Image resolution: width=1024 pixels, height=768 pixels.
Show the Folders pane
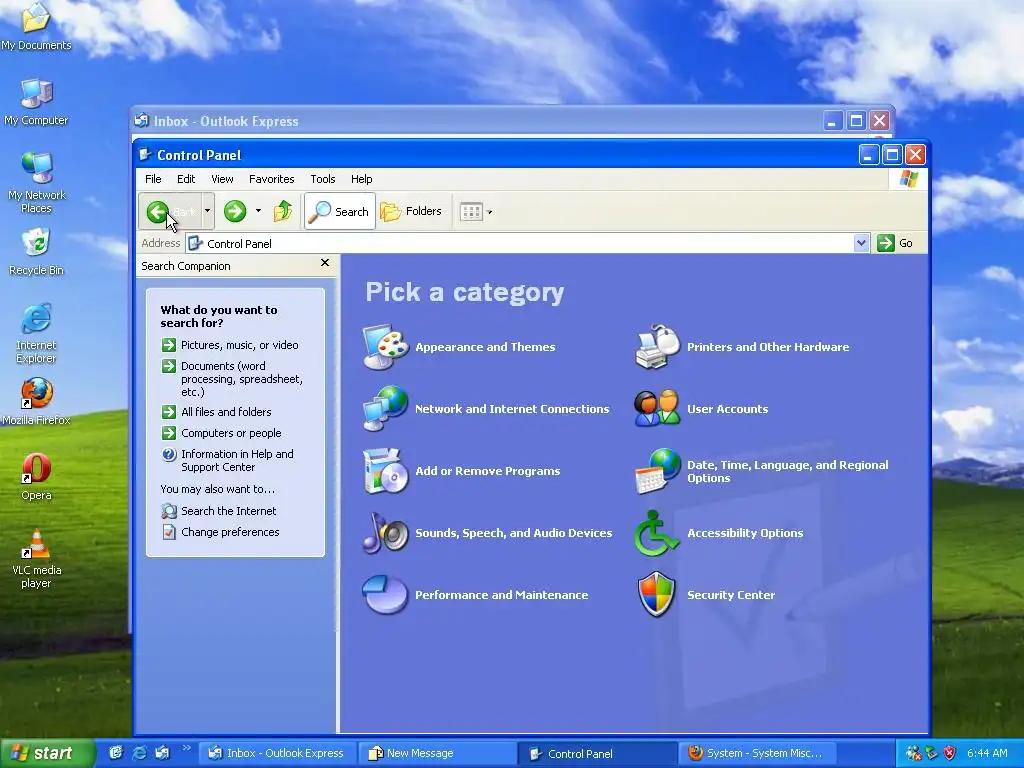tap(411, 211)
